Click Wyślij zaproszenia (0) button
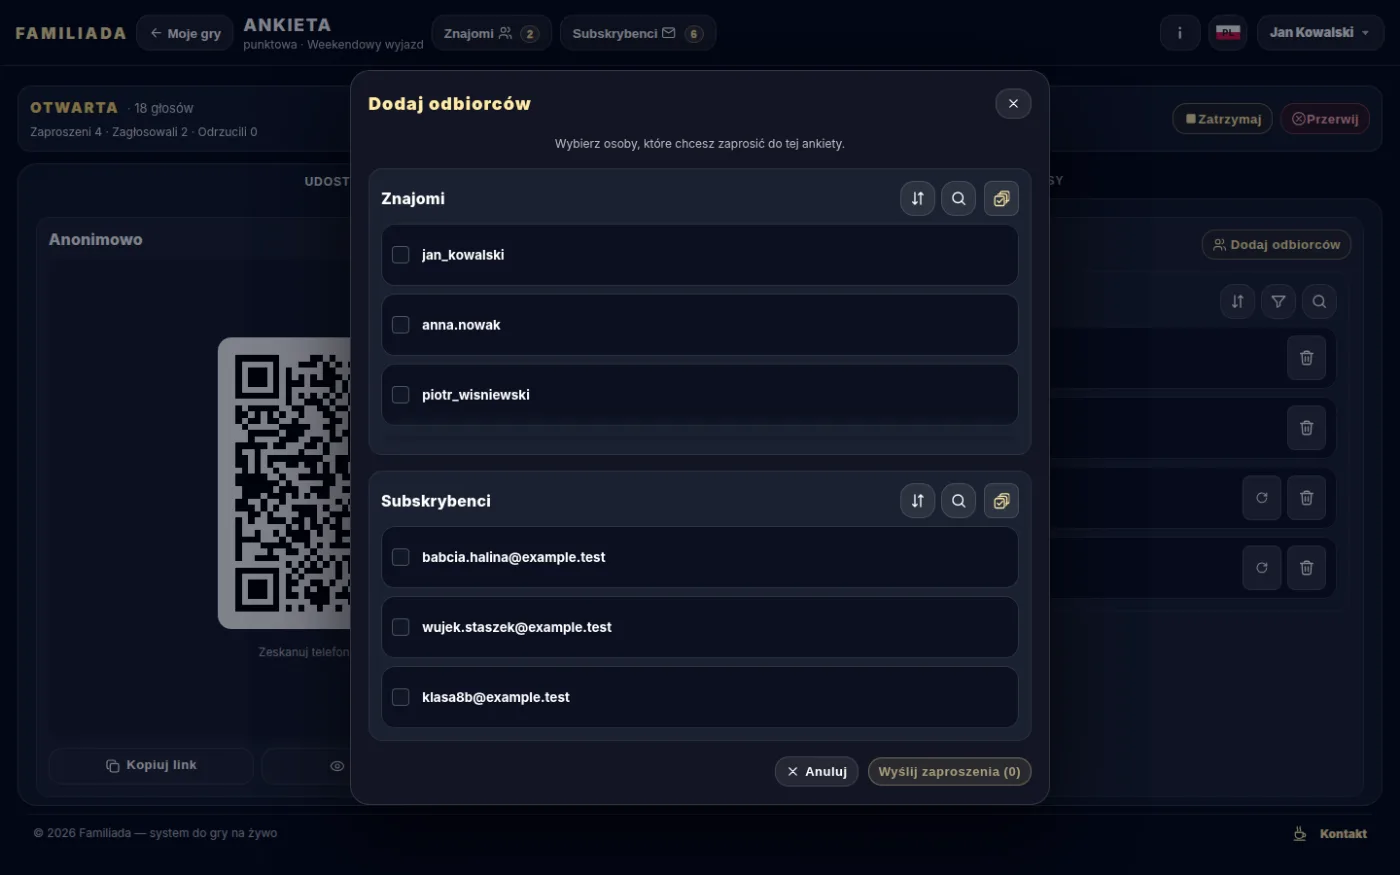 click(x=949, y=771)
